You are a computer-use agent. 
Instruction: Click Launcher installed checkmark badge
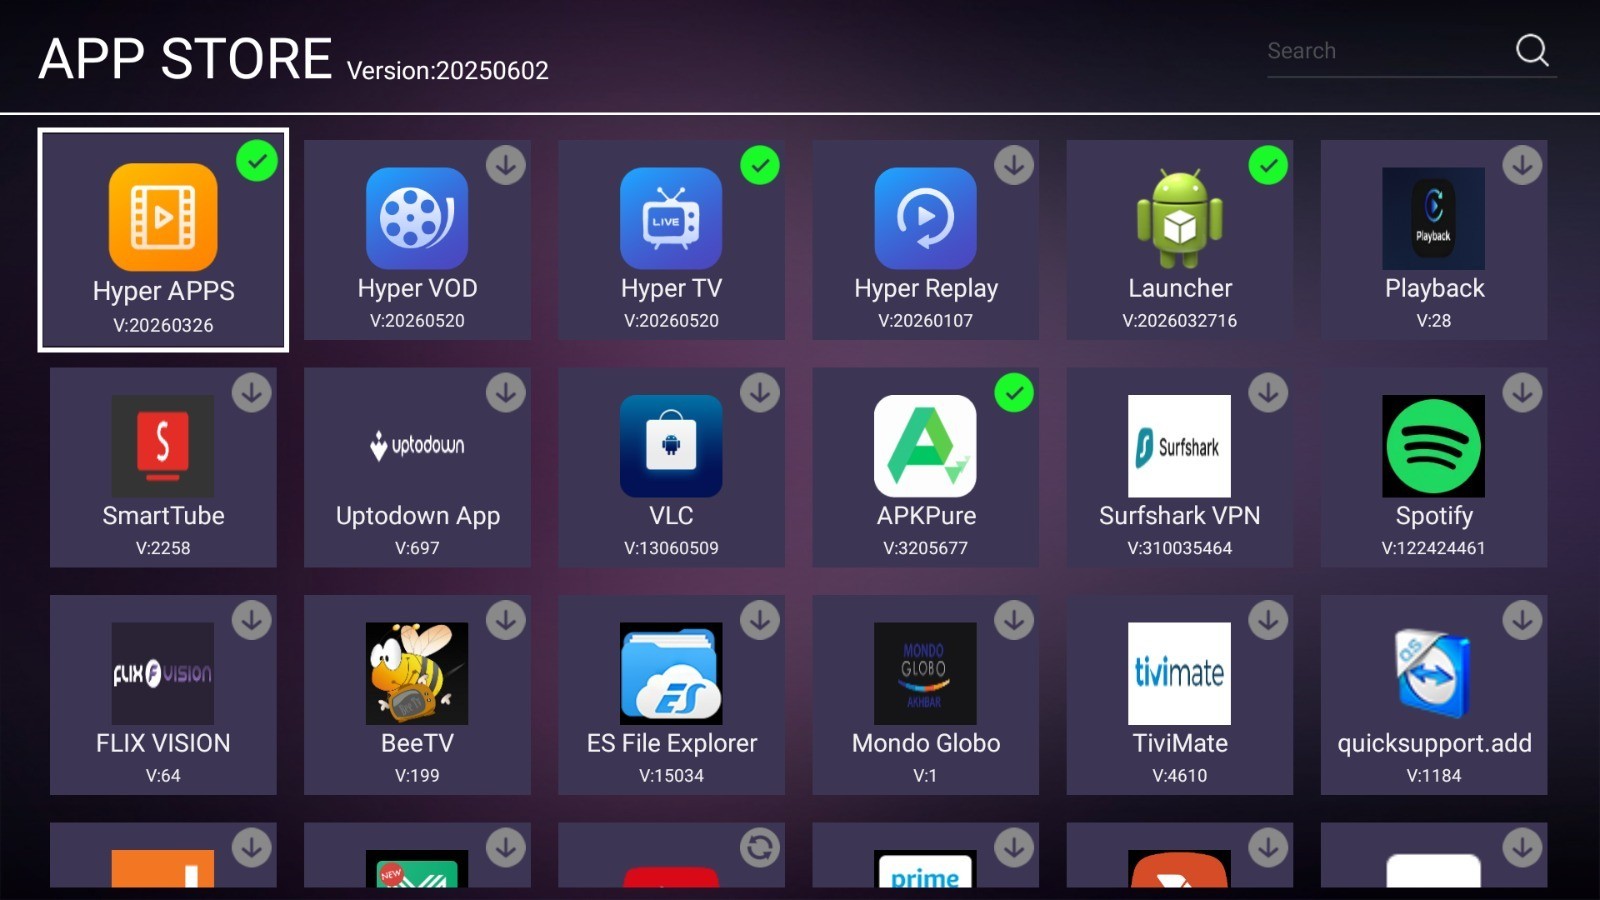coord(1268,165)
